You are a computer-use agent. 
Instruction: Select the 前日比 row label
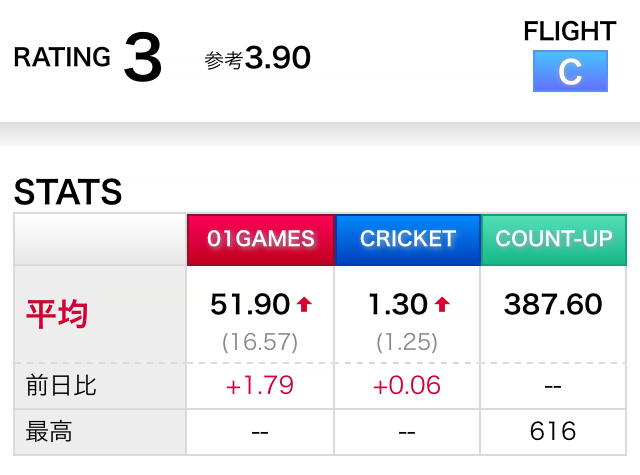click(x=61, y=385)
